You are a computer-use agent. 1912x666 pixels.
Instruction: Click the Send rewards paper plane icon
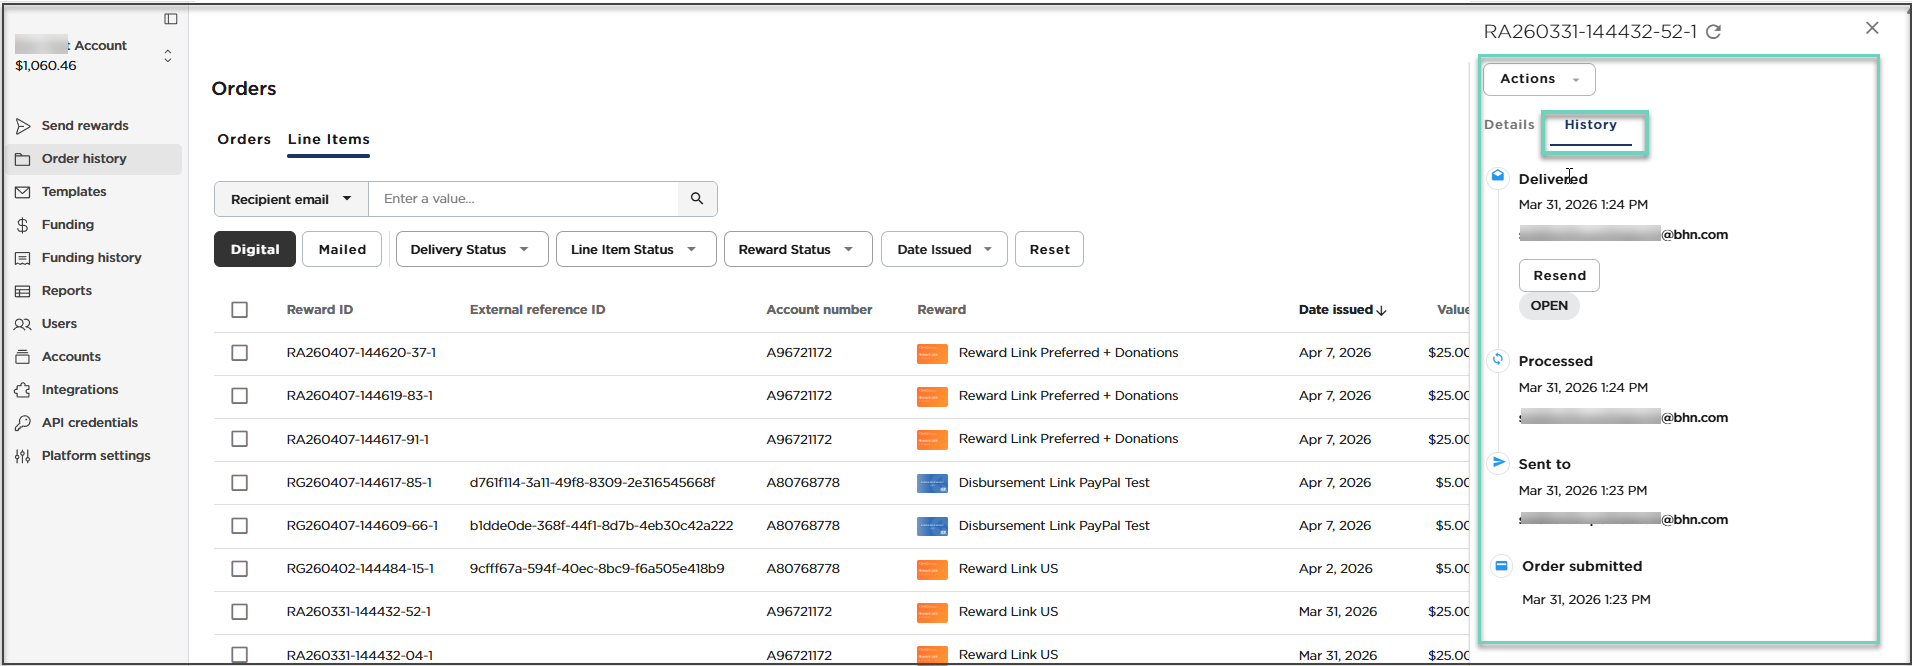pyautogui.click(x=23, y=126)
